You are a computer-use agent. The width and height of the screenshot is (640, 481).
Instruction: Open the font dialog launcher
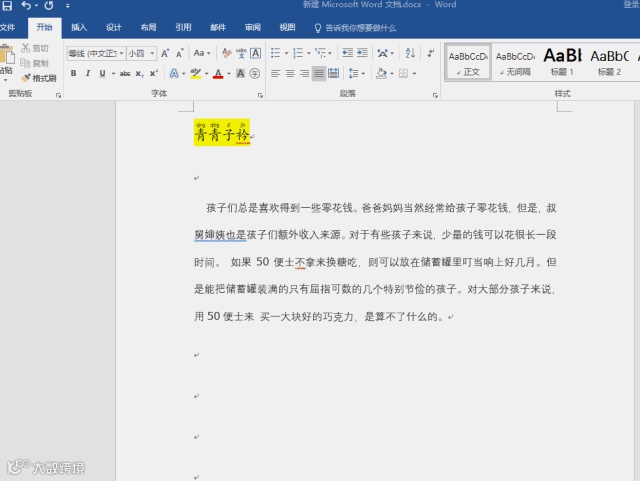tap(260, 95)
